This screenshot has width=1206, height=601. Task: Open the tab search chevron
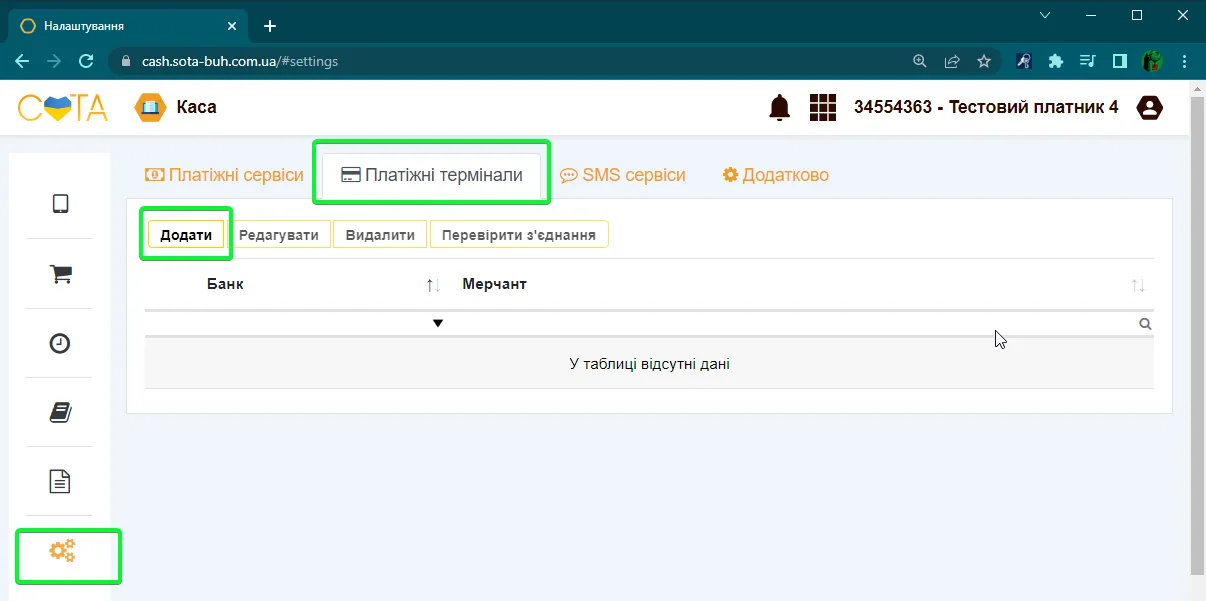click(1045, 15)
